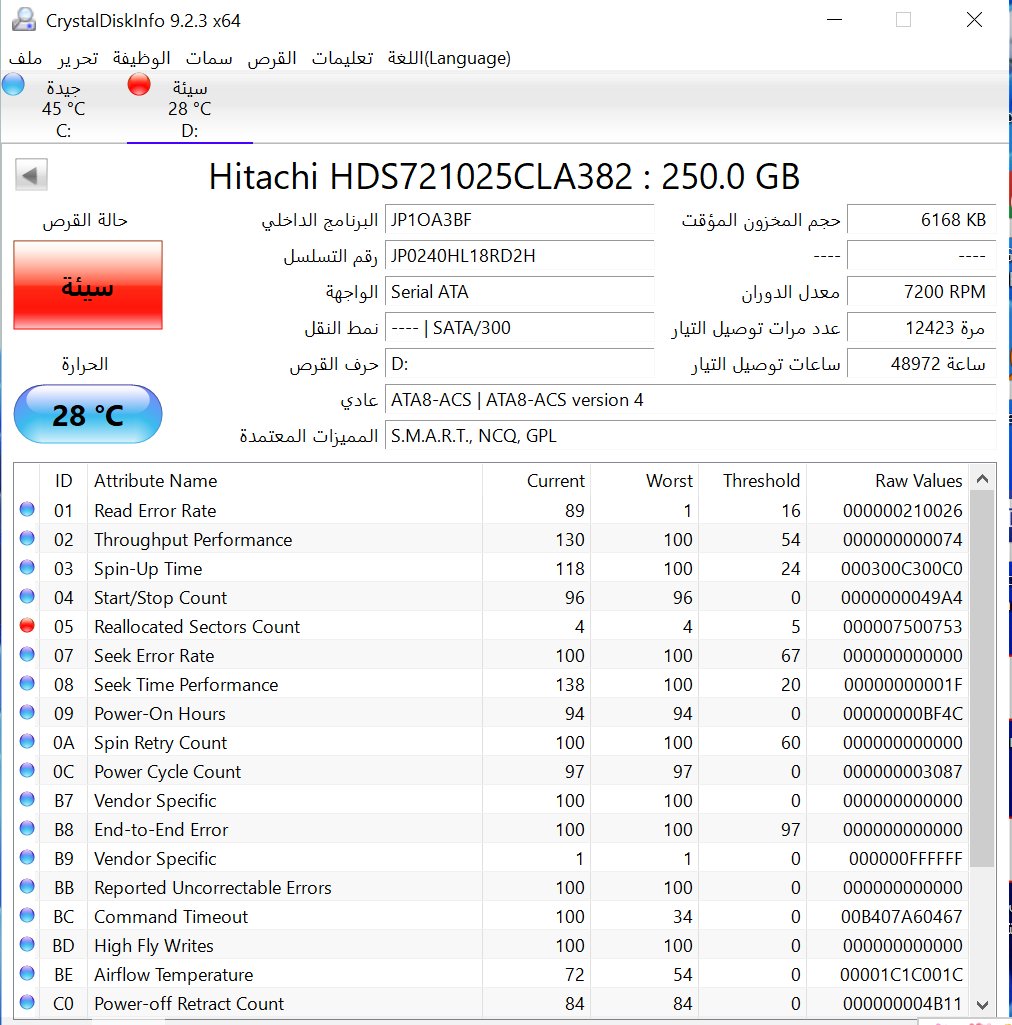Click the attribute list vertical scrollbar thumb
1012x1025 pixels.
[982, 679]
